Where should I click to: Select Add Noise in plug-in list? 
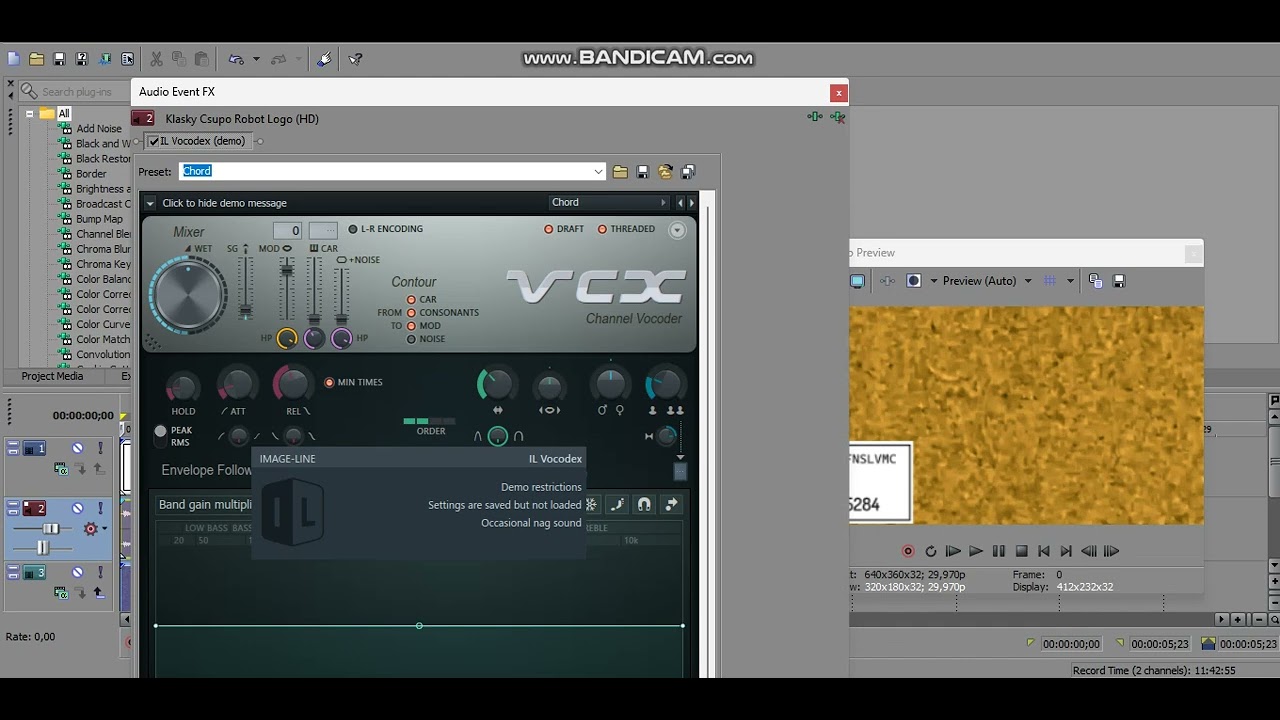[x=99, y=128]
